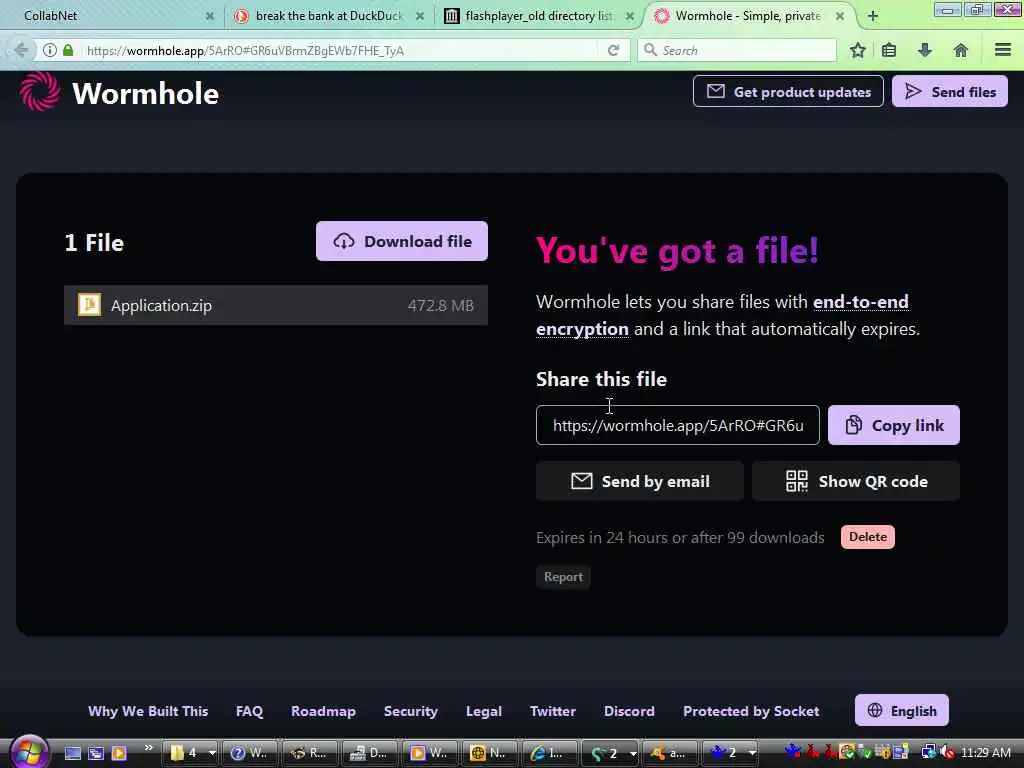Image resolution: width=1024 pixels, height=768 pixels.
Task: Click the Copy link button
Action: (x=893, y=425)
